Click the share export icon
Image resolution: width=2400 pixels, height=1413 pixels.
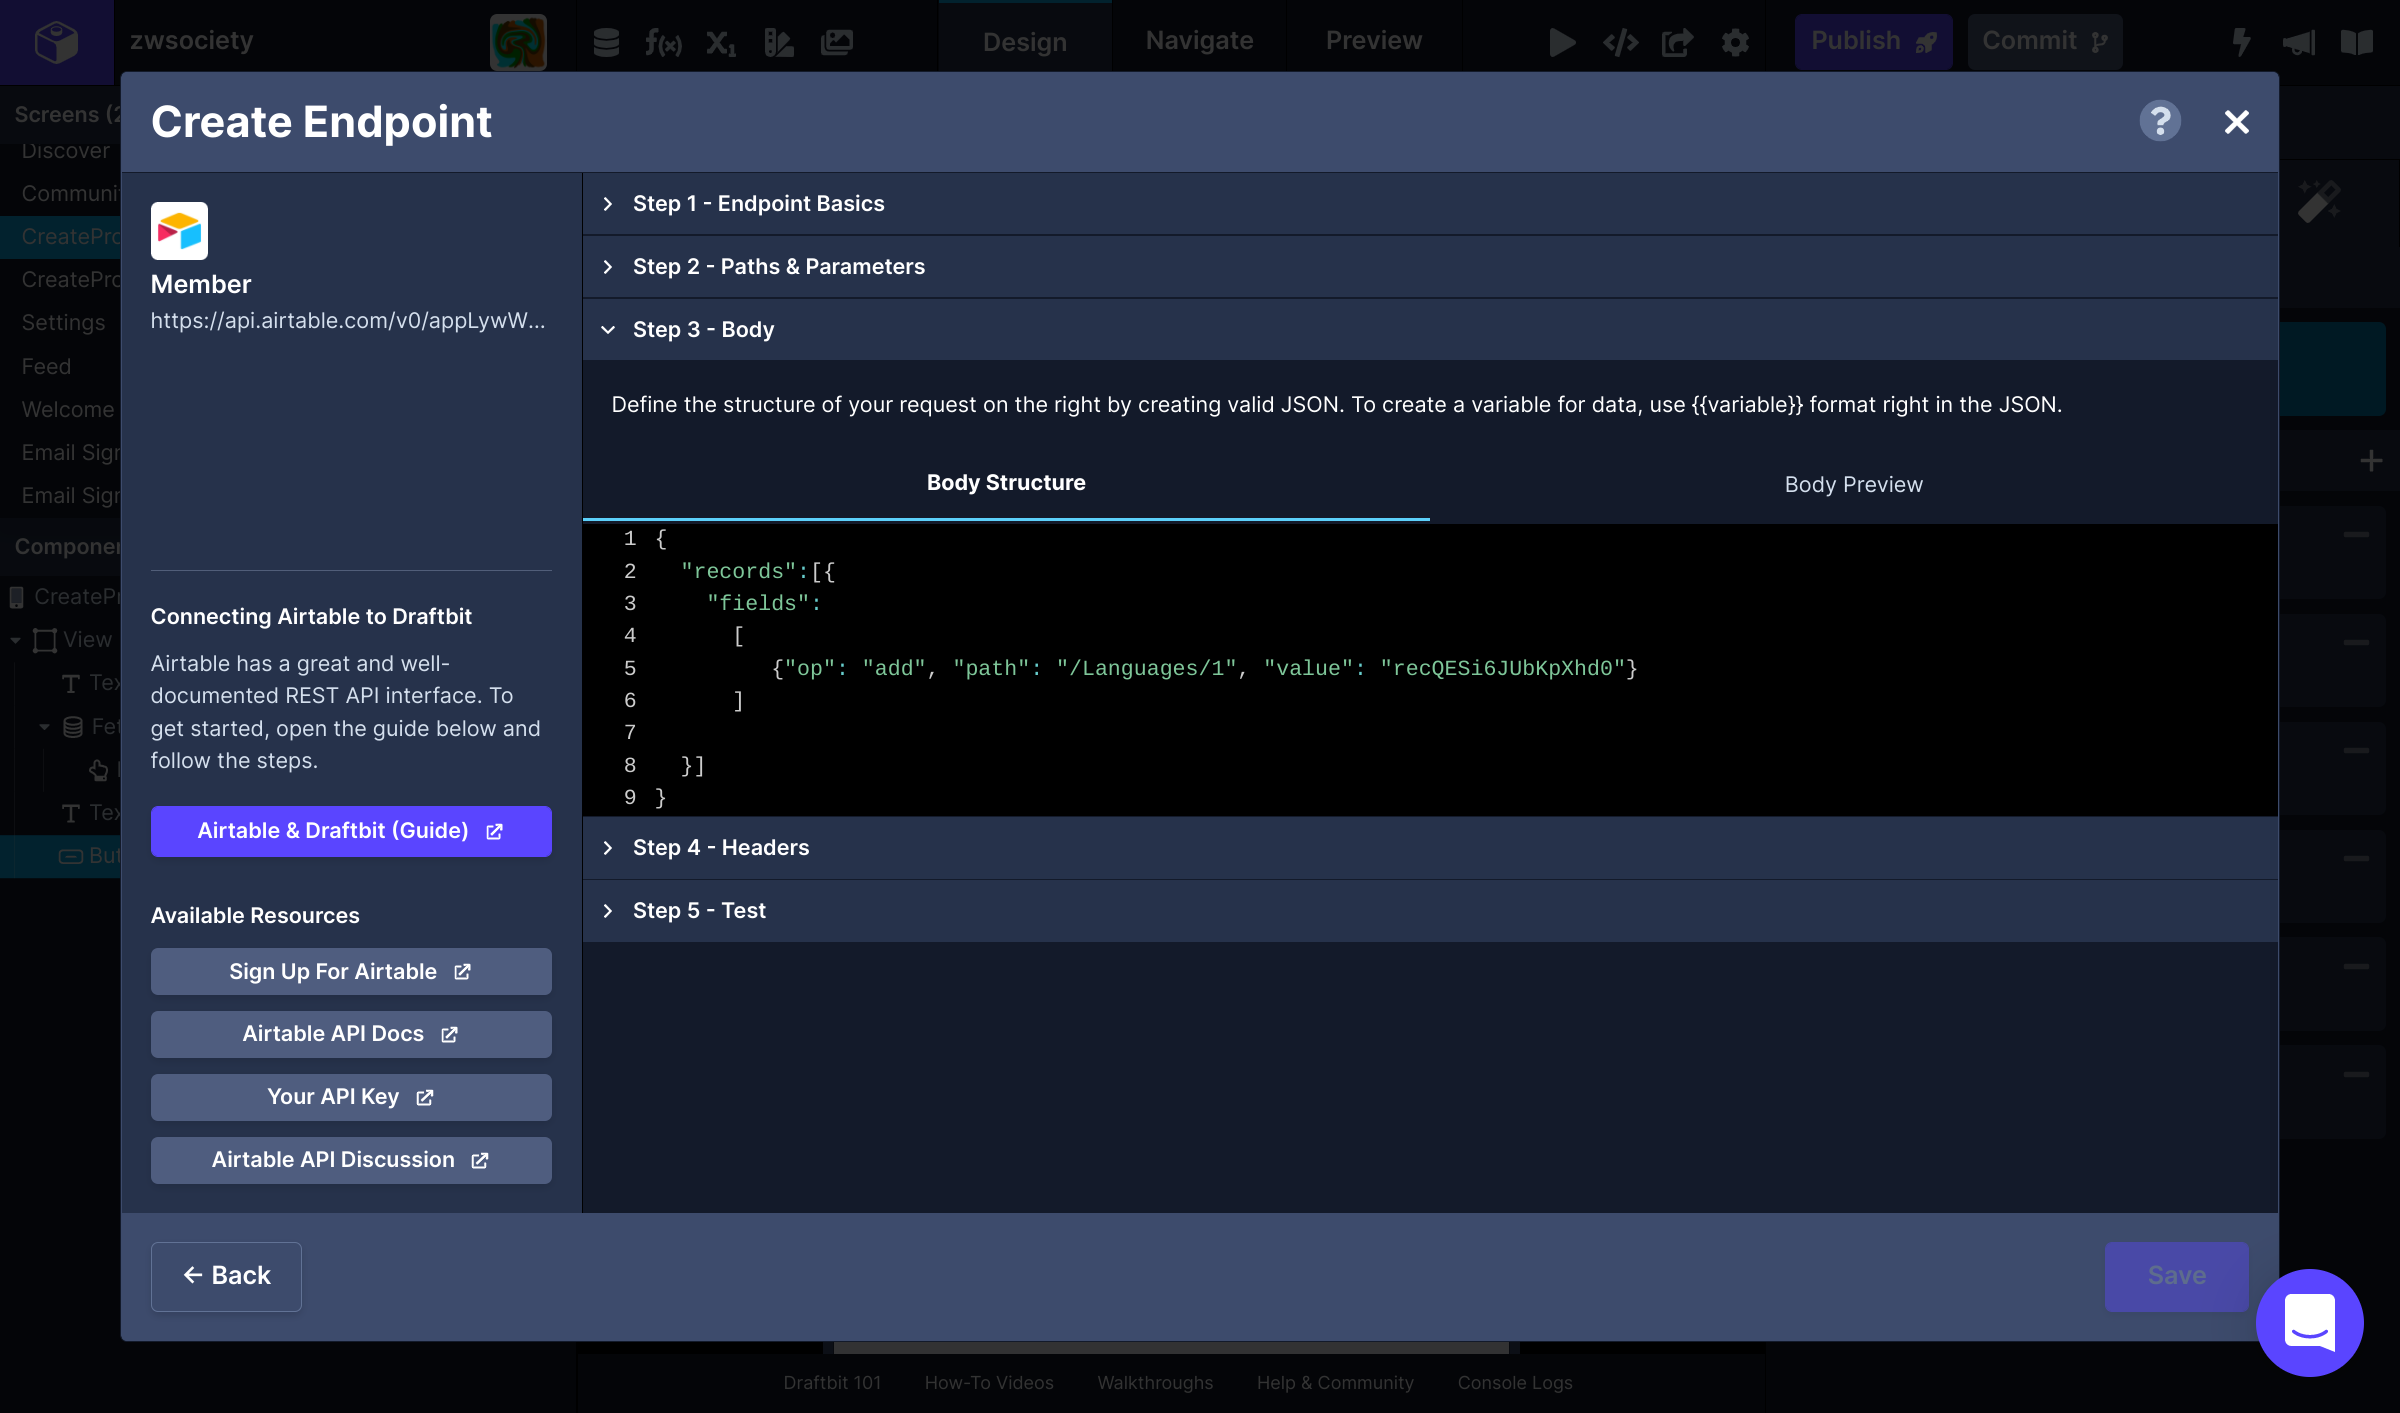1677,42
